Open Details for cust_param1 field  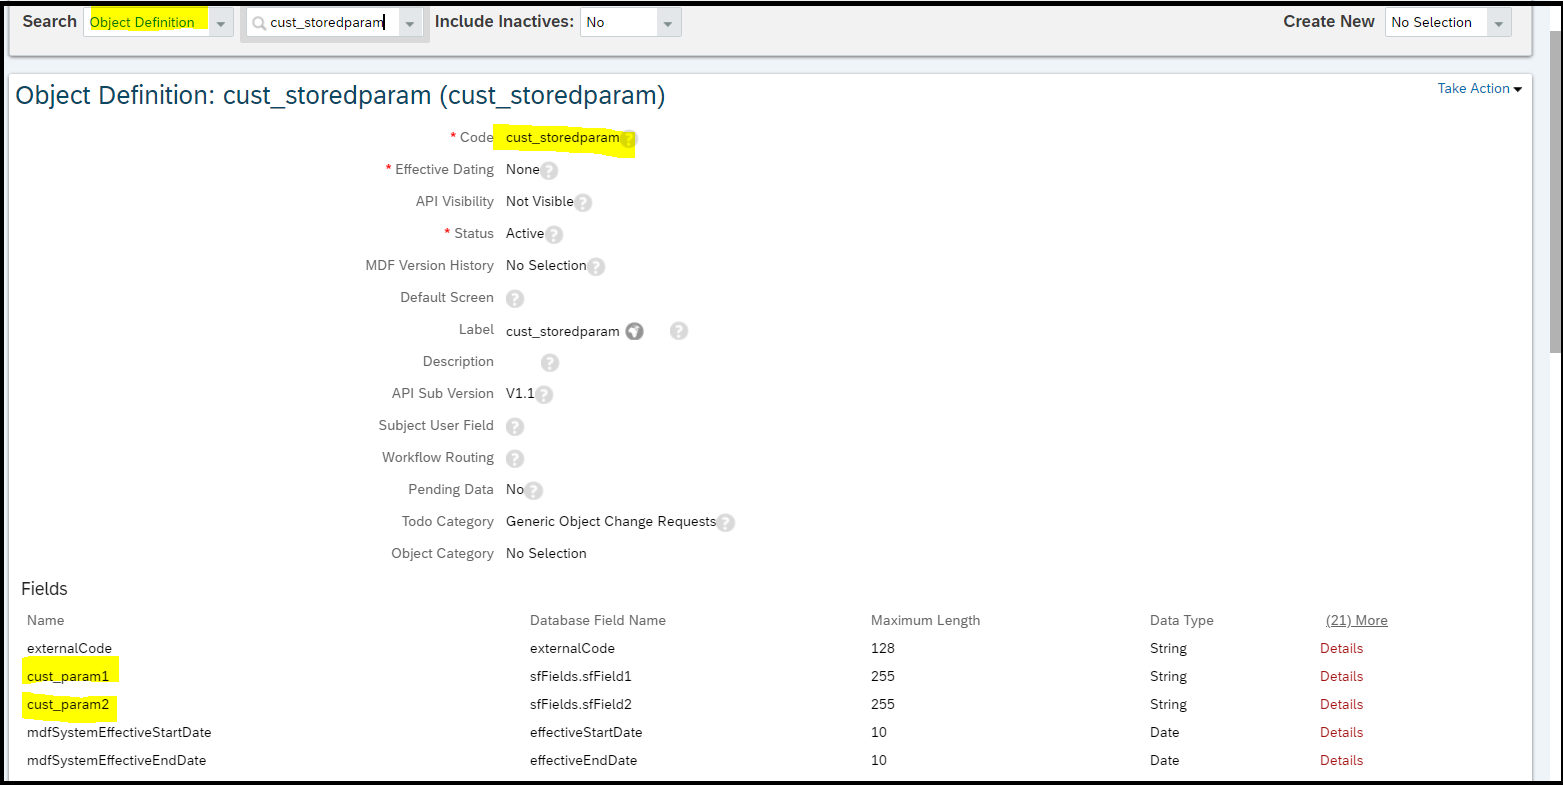pyautogui.click(x=1341, y=676)
